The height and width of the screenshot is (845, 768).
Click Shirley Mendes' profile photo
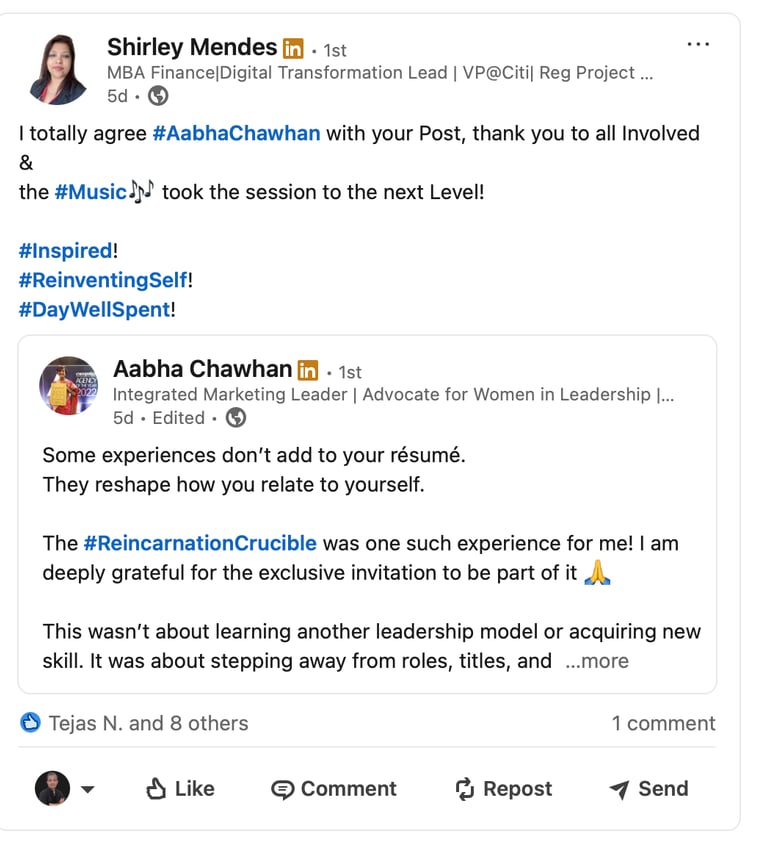pyautogui.click(x=58, y=69)
